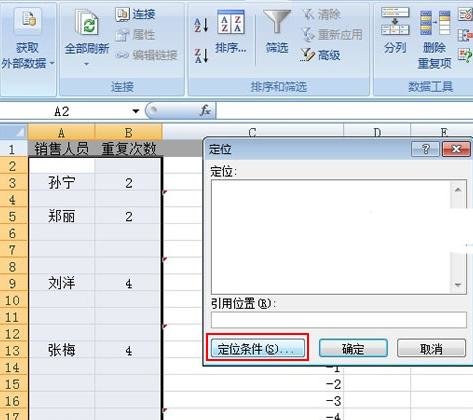
Task: Select the column B header
Action: (129, 132)
